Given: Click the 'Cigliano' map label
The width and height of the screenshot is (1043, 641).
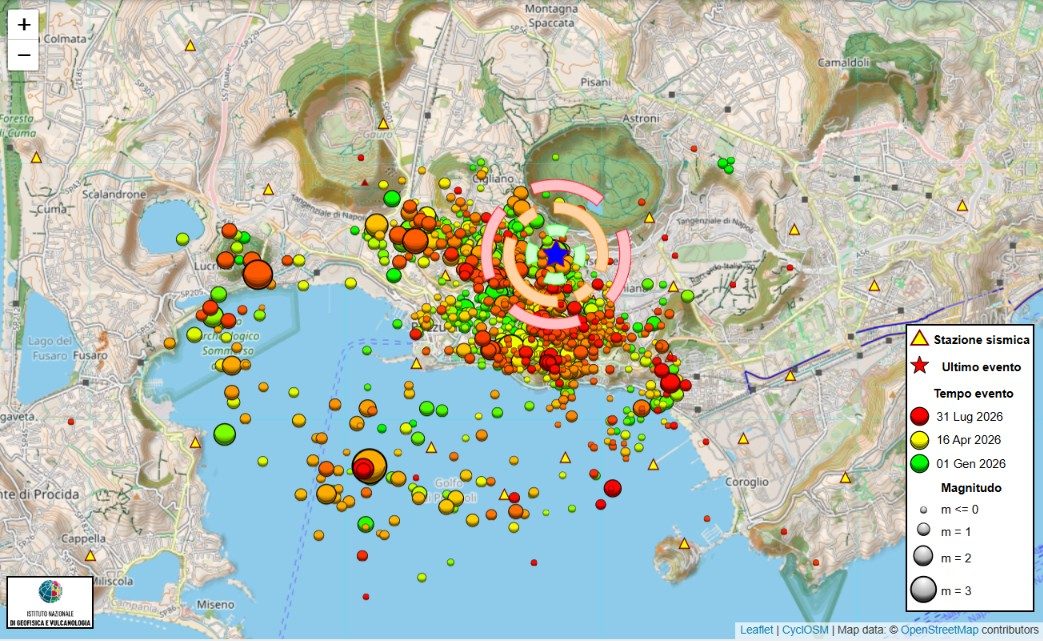Looking at the screenshot, I should [494, 178].
